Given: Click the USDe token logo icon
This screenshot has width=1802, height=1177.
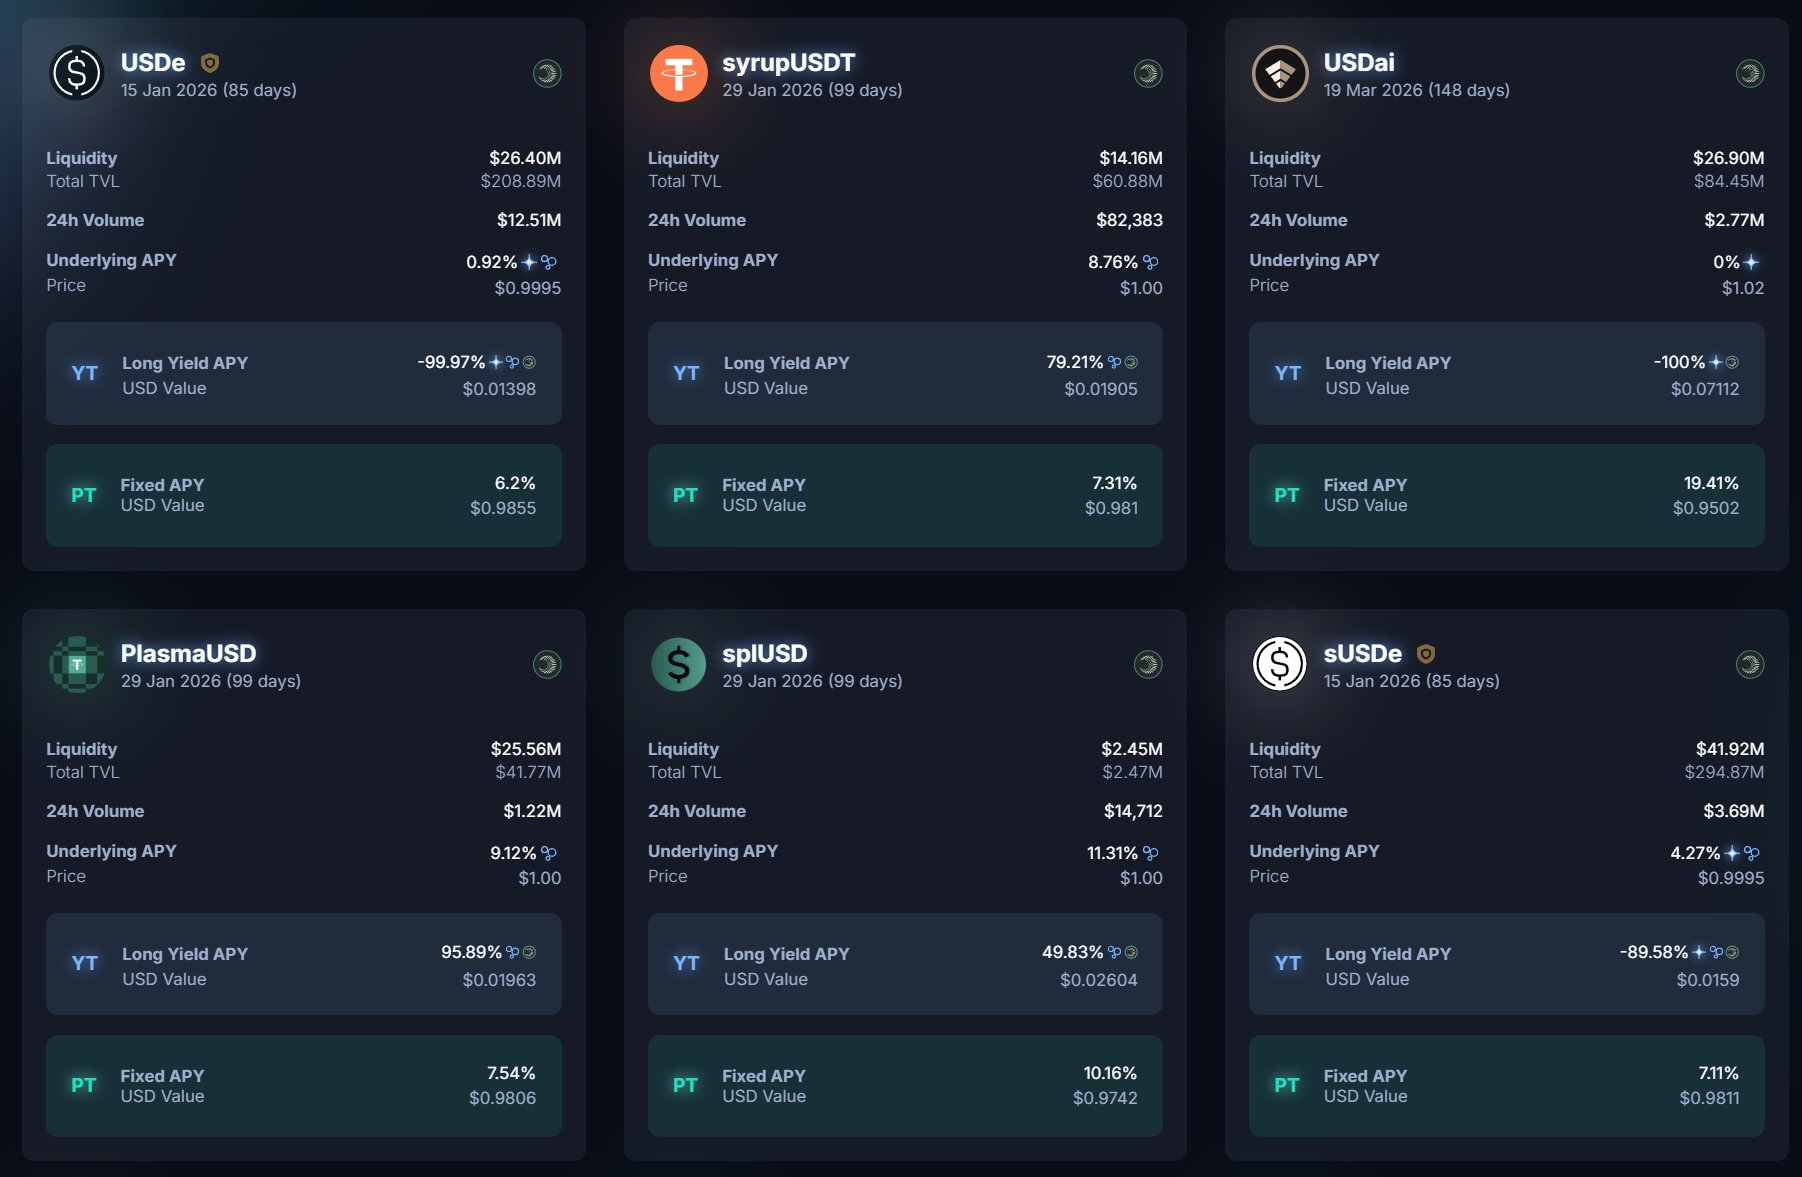Looking at the screenshot, I should tap(74, 72).
